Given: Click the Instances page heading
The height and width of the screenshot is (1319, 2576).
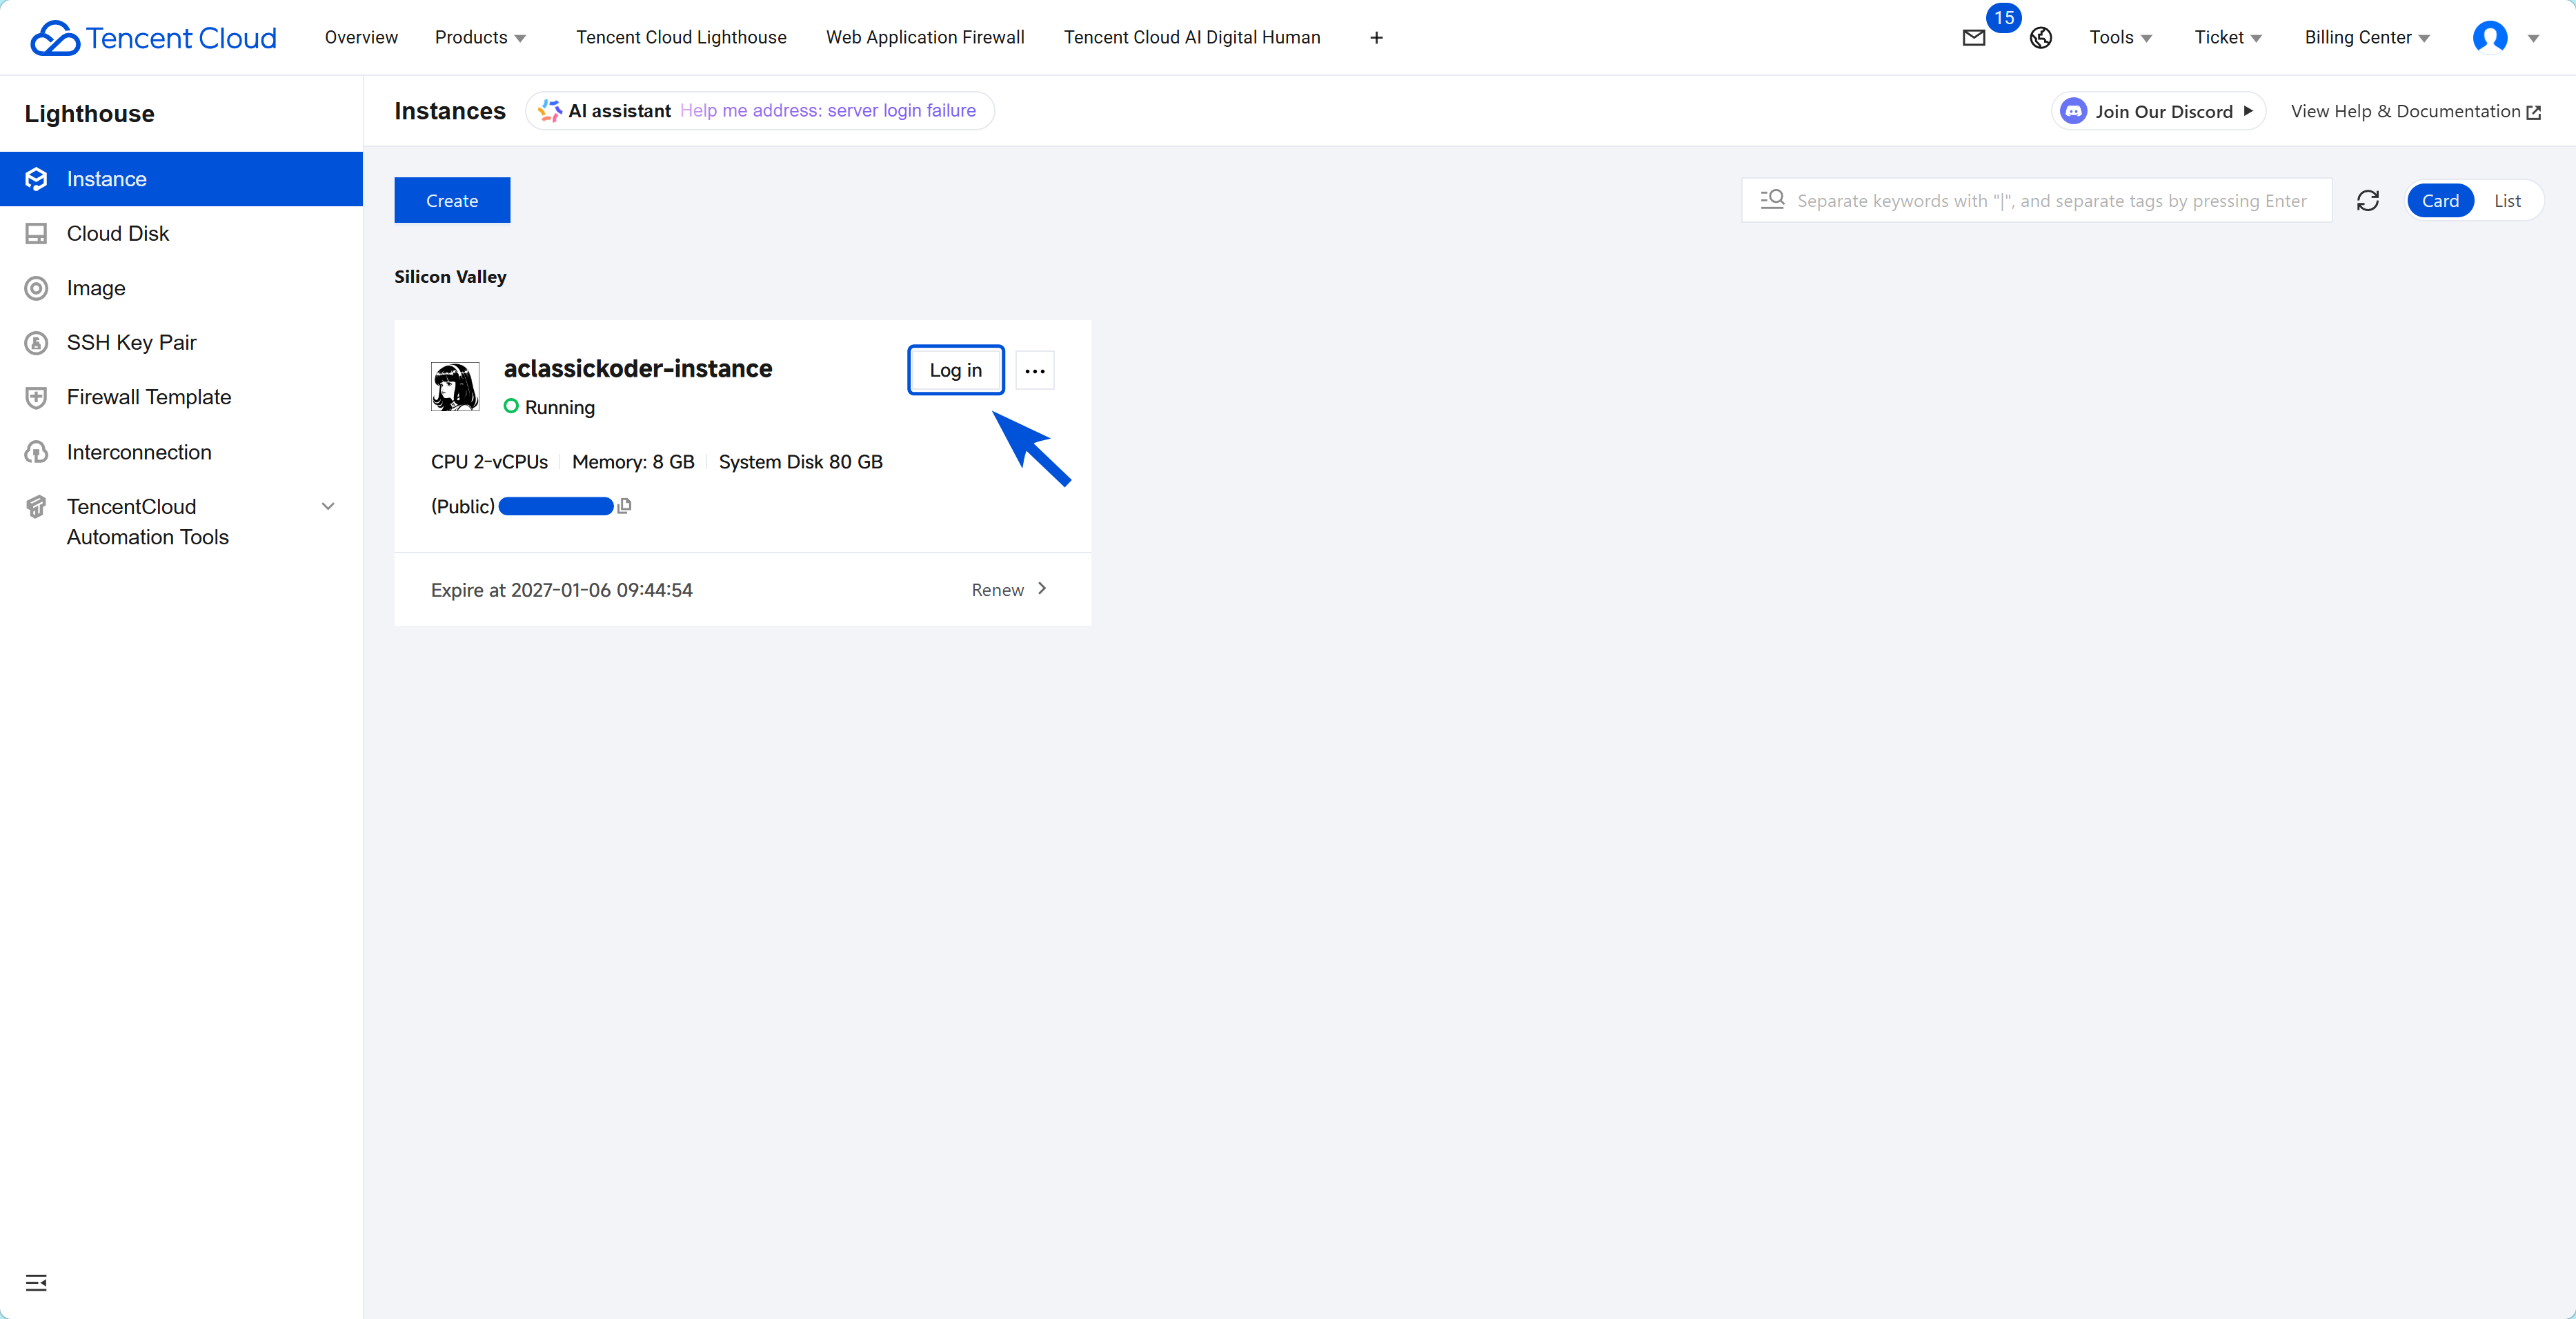Looking at the screenshot, I should (450, 111).
